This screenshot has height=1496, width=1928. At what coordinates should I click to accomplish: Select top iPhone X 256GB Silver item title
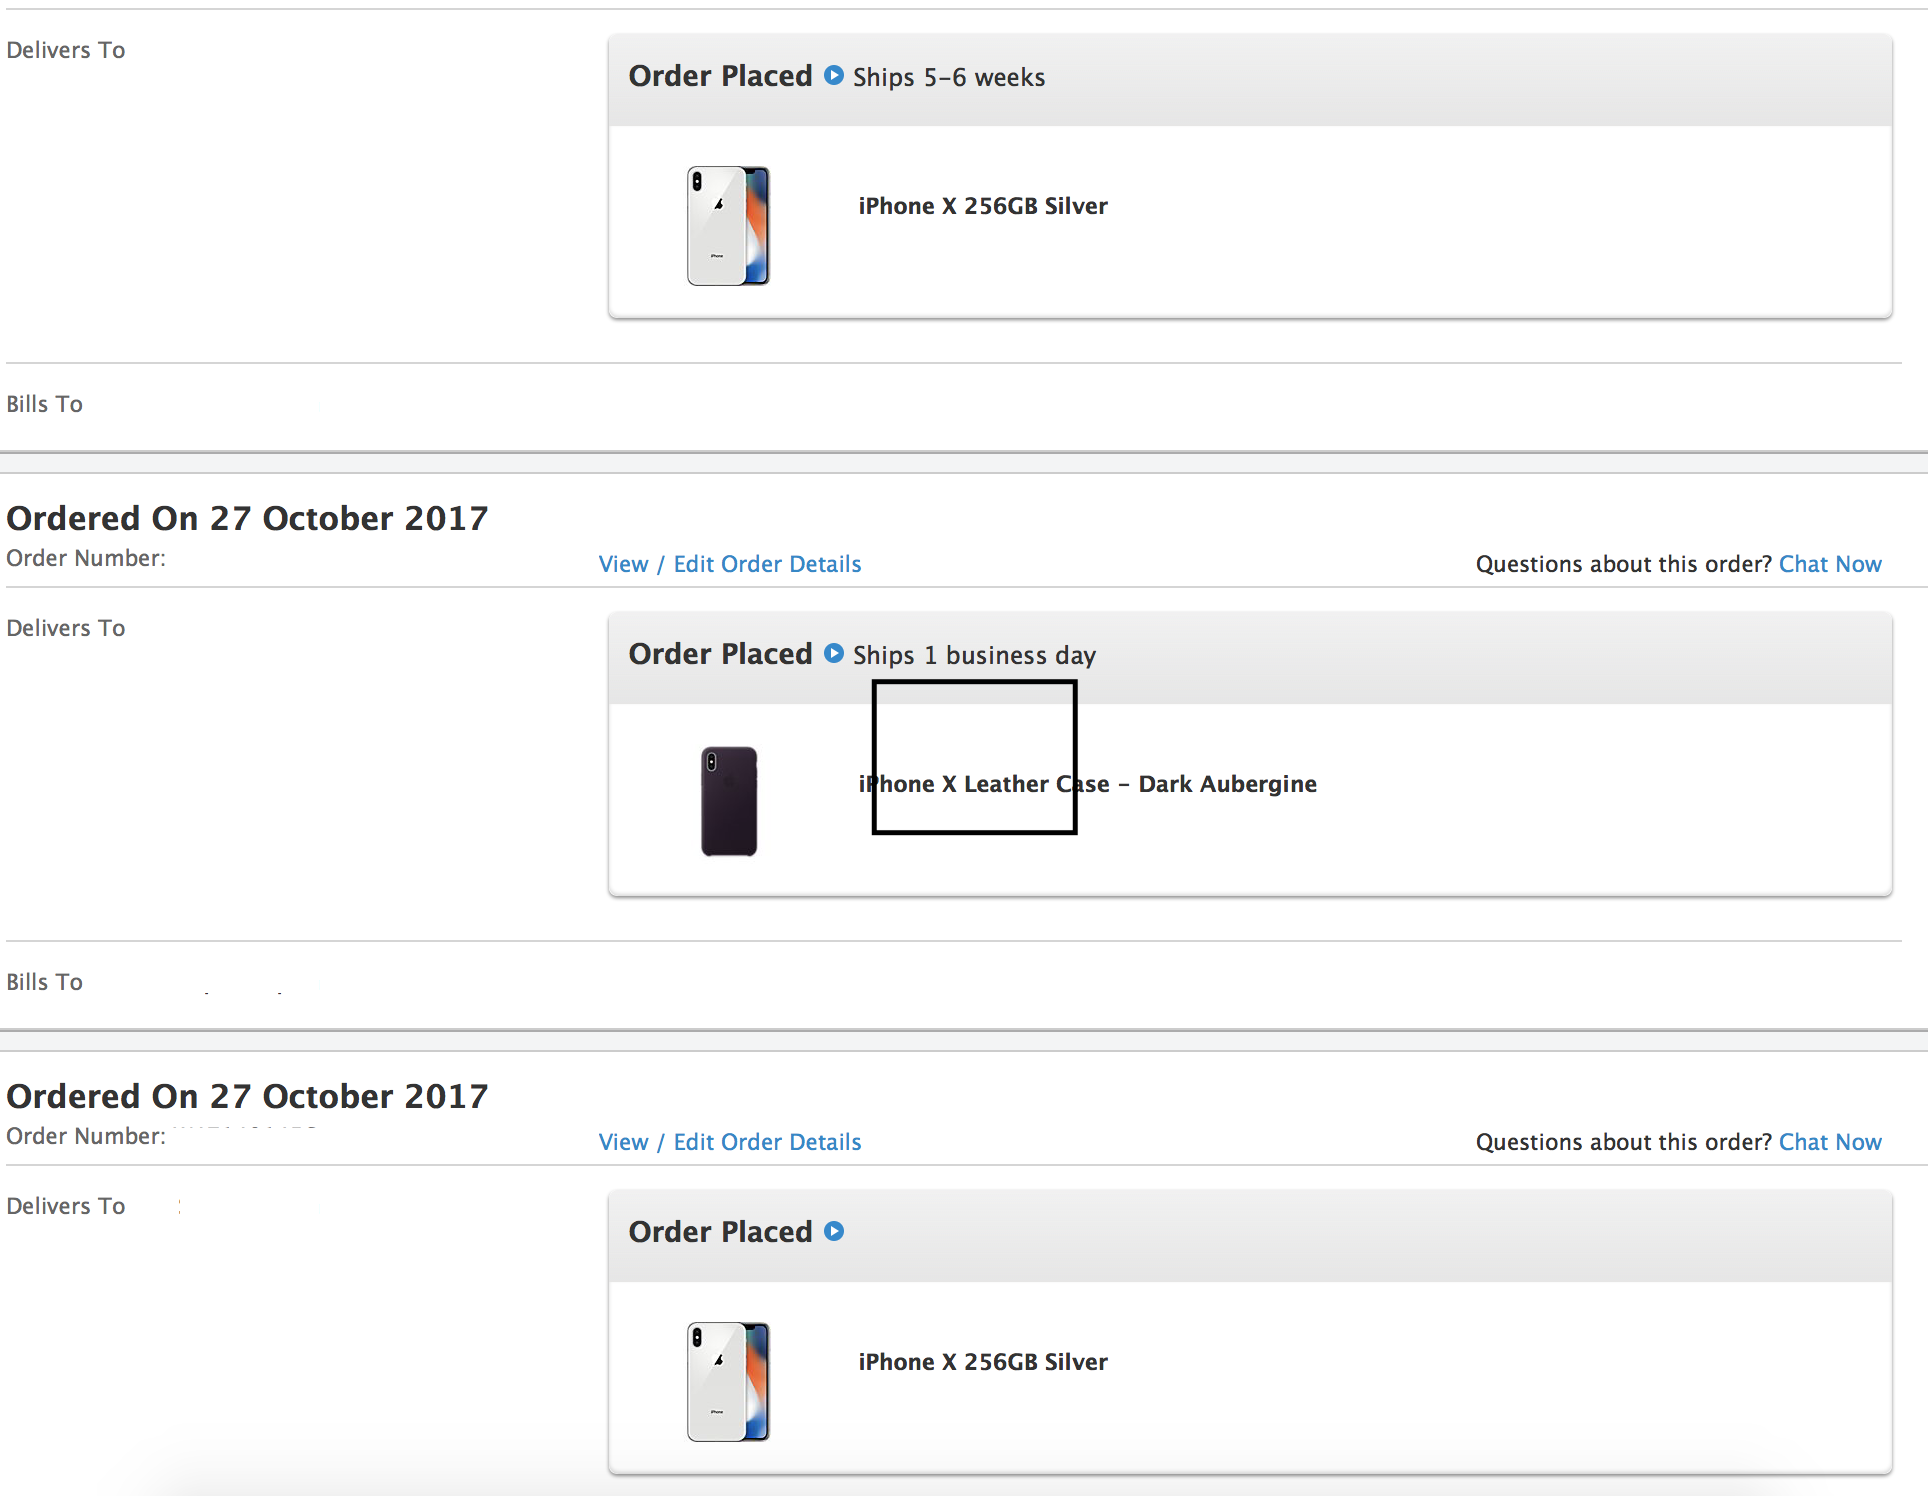click(983, 206)
